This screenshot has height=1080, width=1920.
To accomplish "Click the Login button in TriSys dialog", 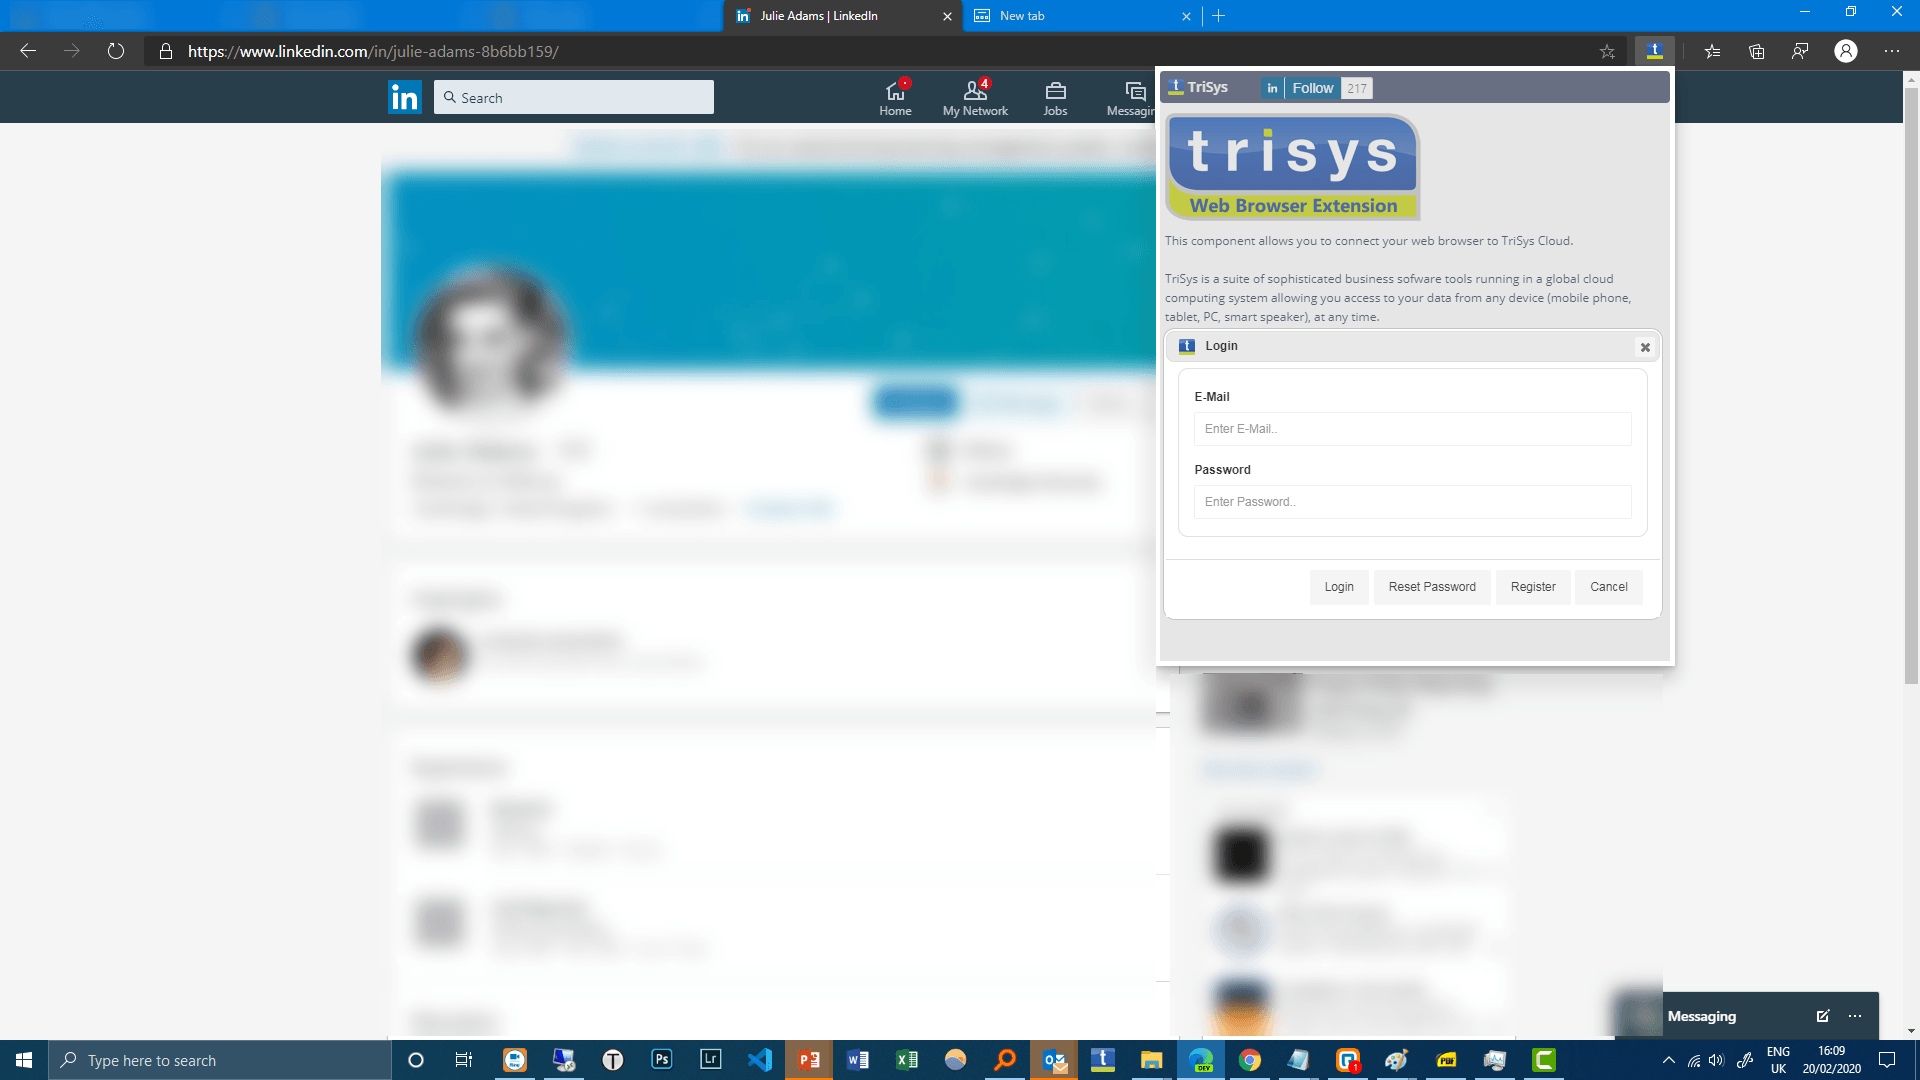I will pyautogui.click(x=1338, y=587).
